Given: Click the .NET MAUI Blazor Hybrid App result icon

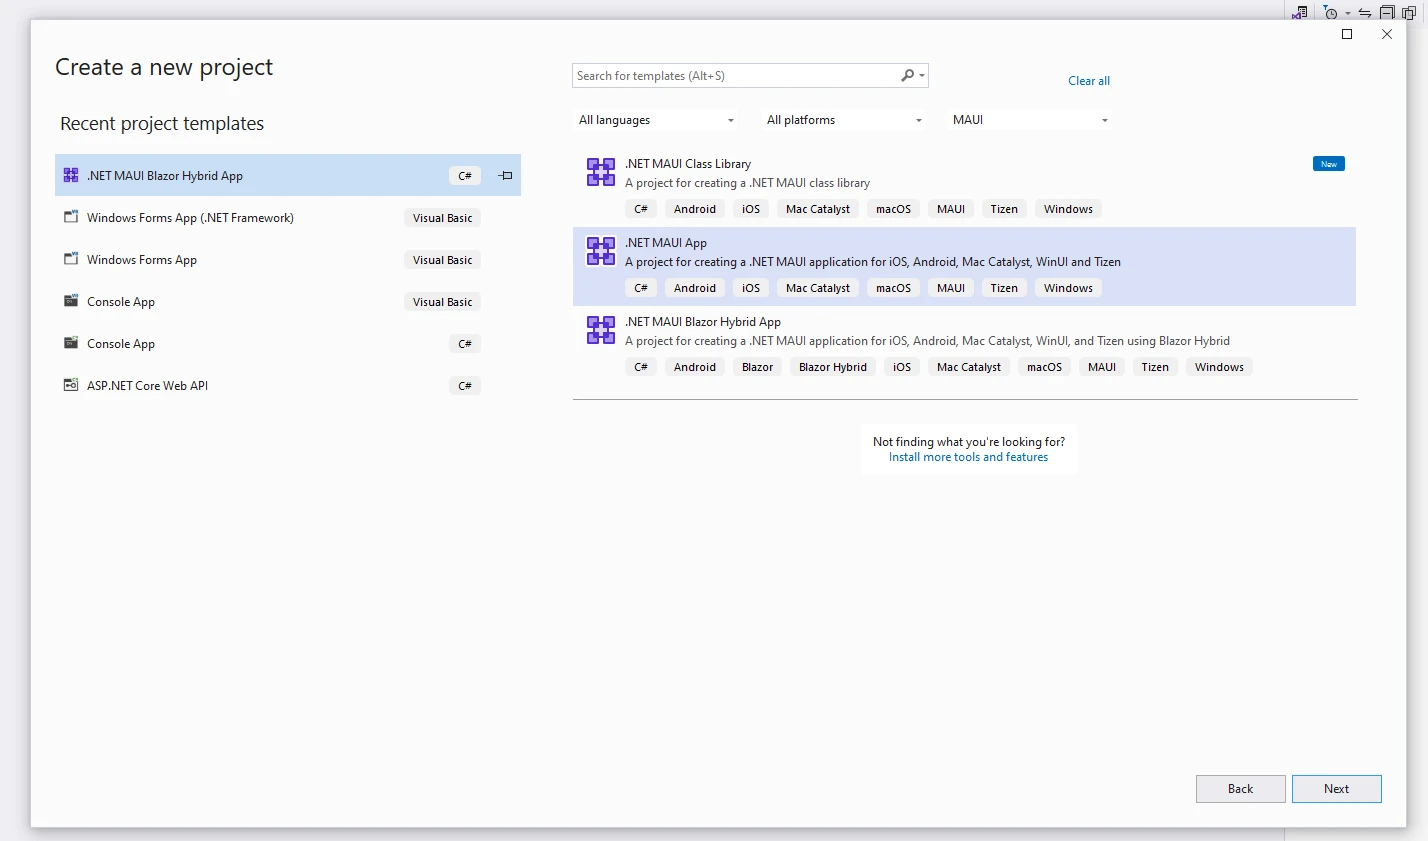Looking at the screenshot, I should (601, 330).
